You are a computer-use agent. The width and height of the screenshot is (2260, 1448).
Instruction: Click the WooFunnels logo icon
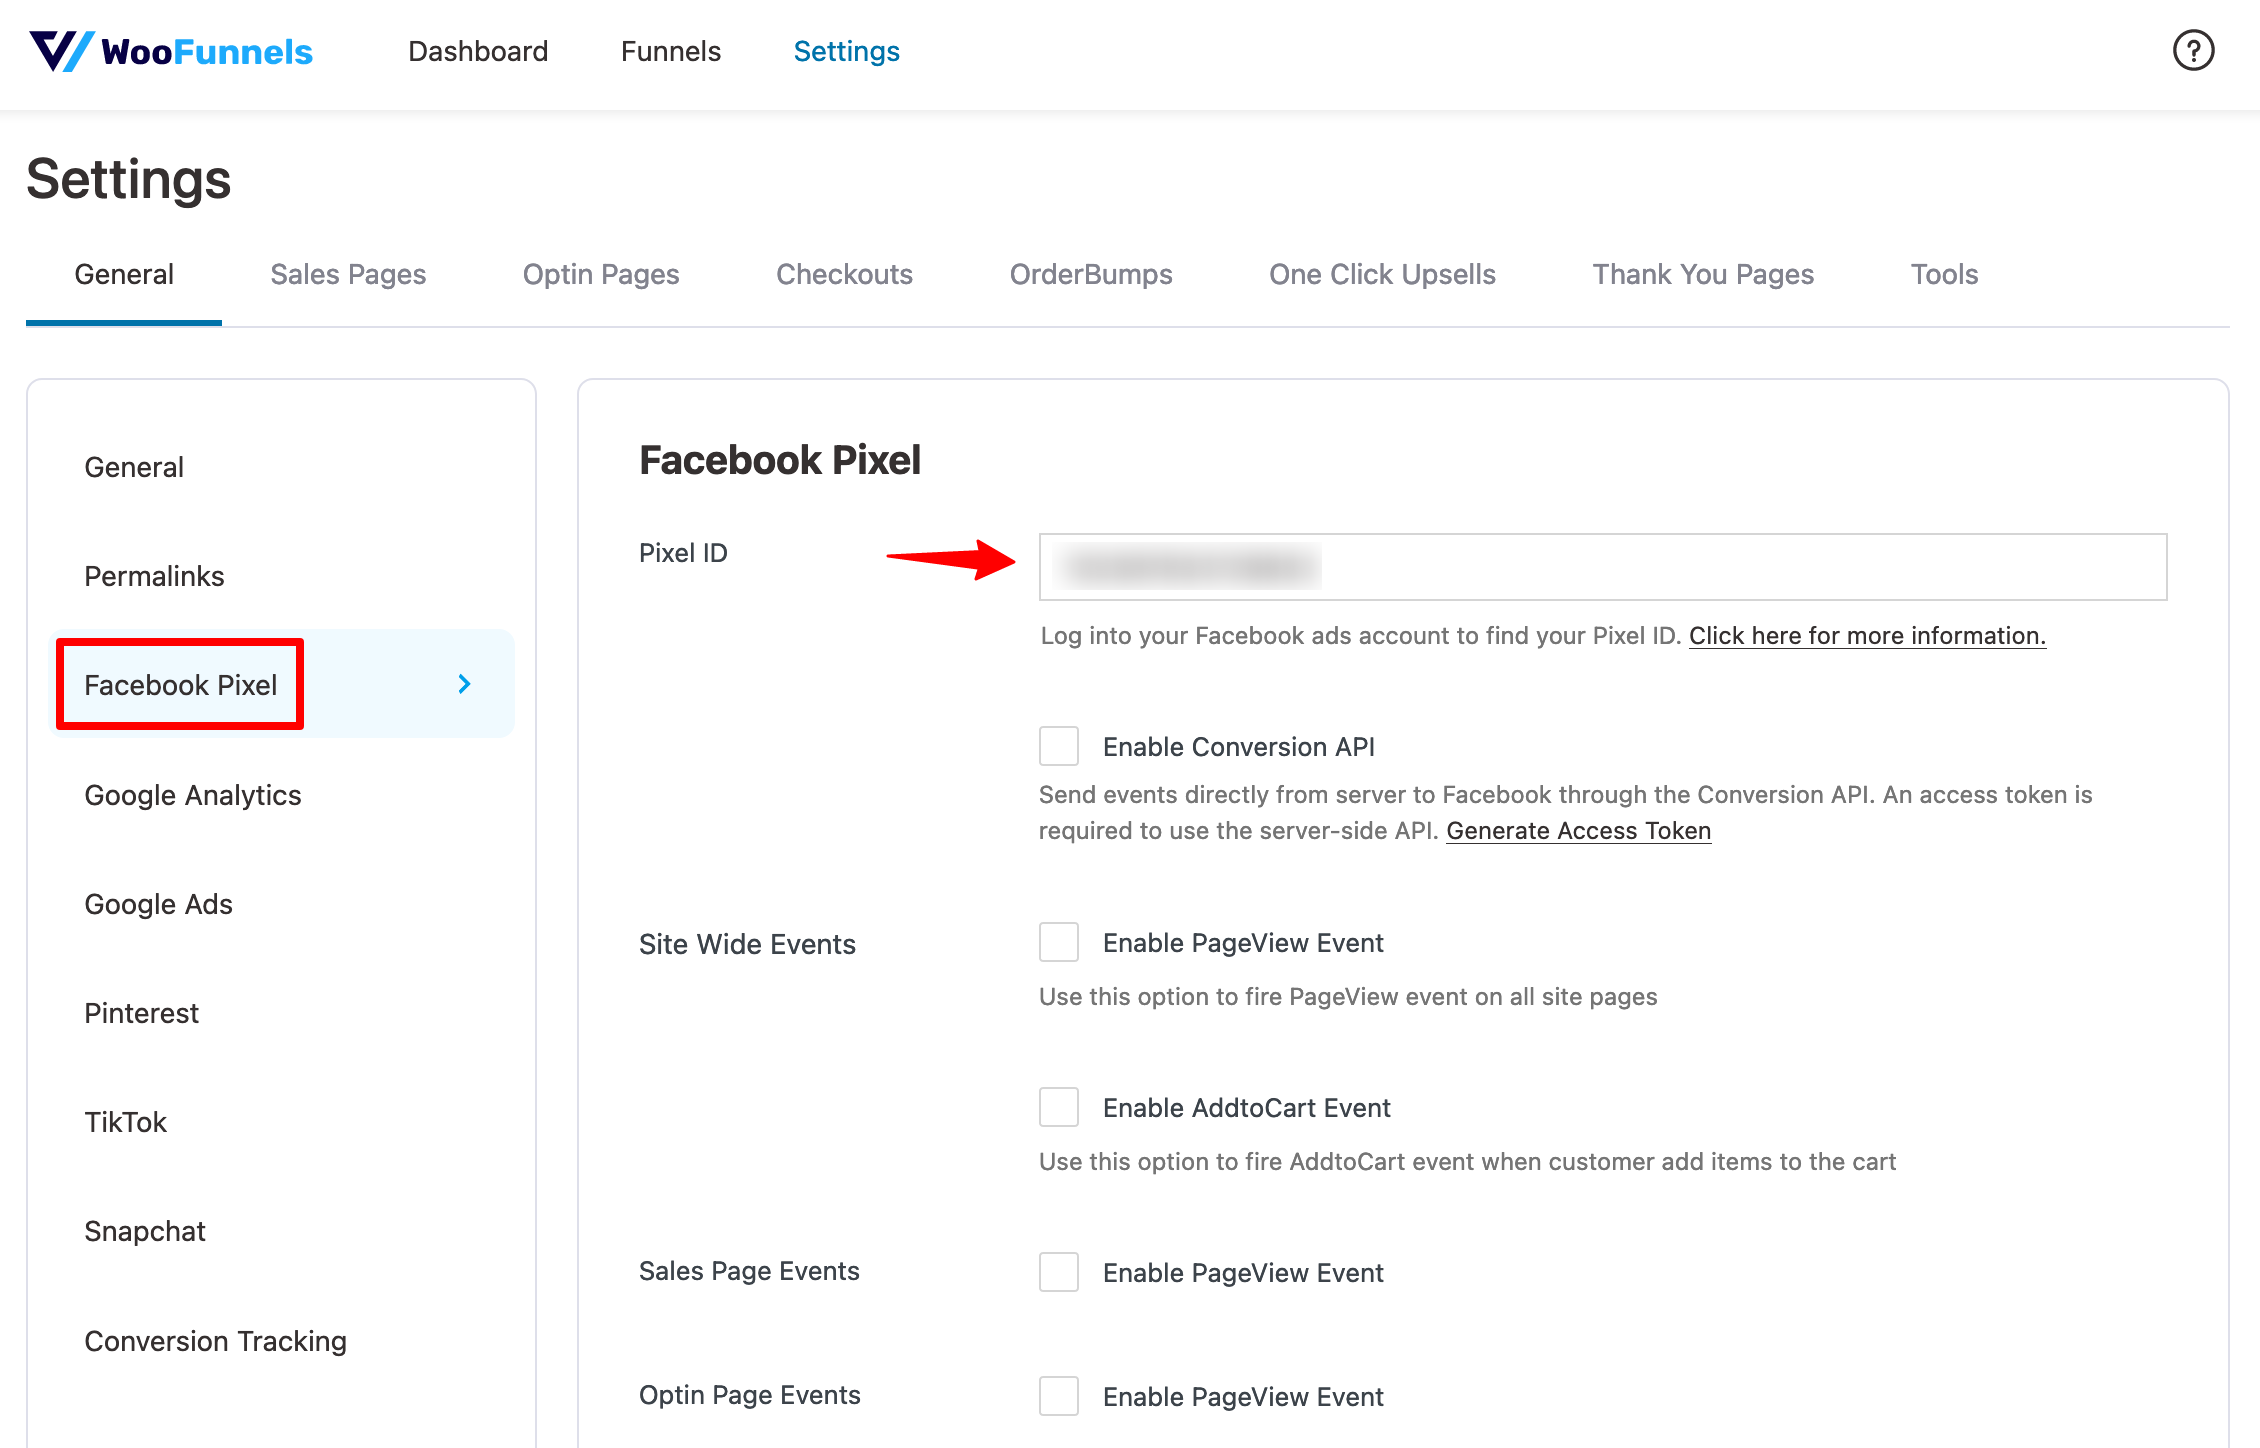[62, 51]
